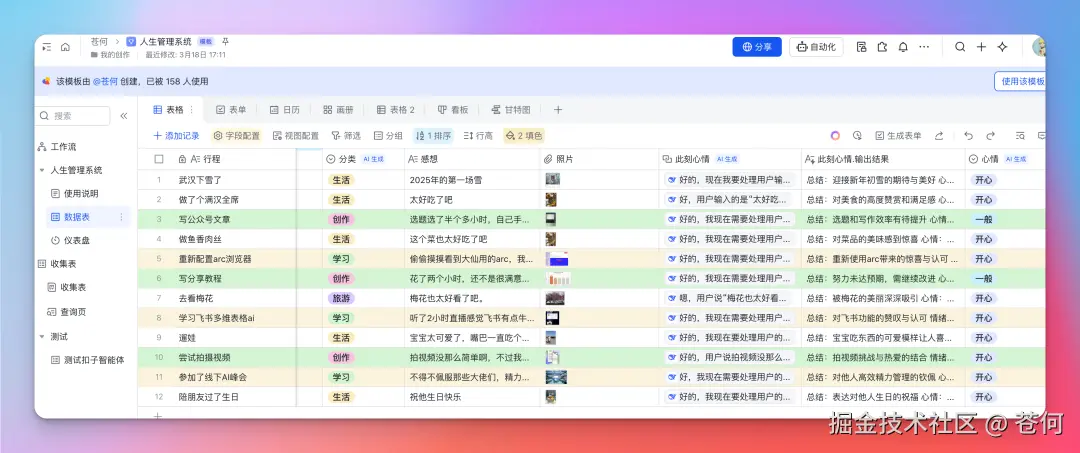Image resolution: width=1080 pixels, height=453 pixels.
Task: Open the more options ellipsis menu
Action: tap(924, 47)
